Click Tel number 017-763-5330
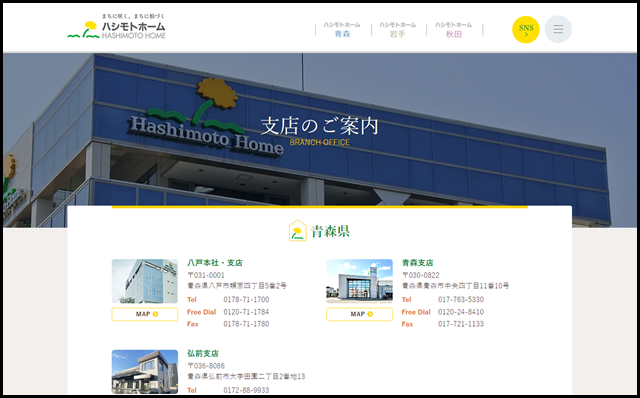 tap(461, 300)
